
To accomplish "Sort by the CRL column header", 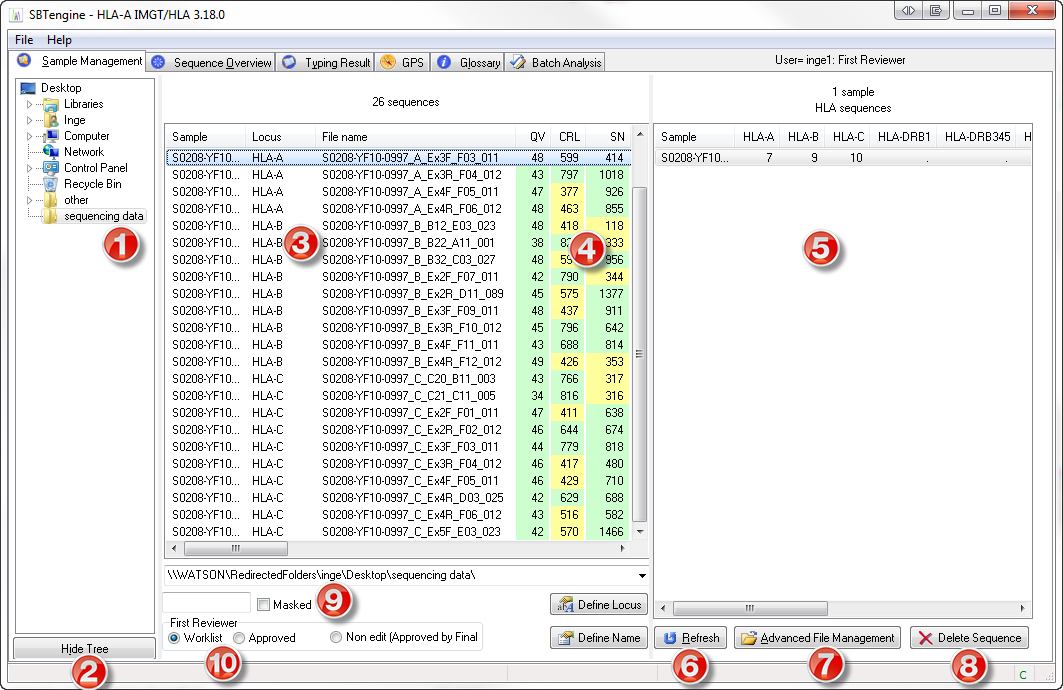I will 568,136.
